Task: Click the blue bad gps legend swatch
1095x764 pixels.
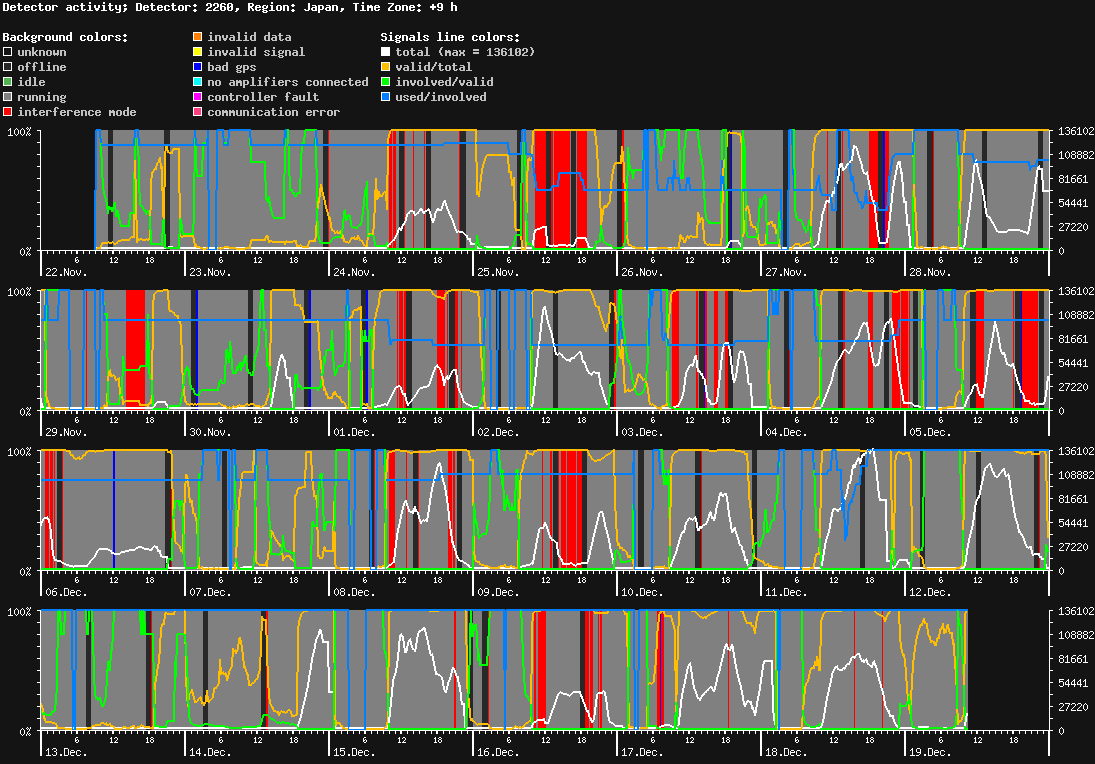Action: pyautogui.click(x=198, y=67)
